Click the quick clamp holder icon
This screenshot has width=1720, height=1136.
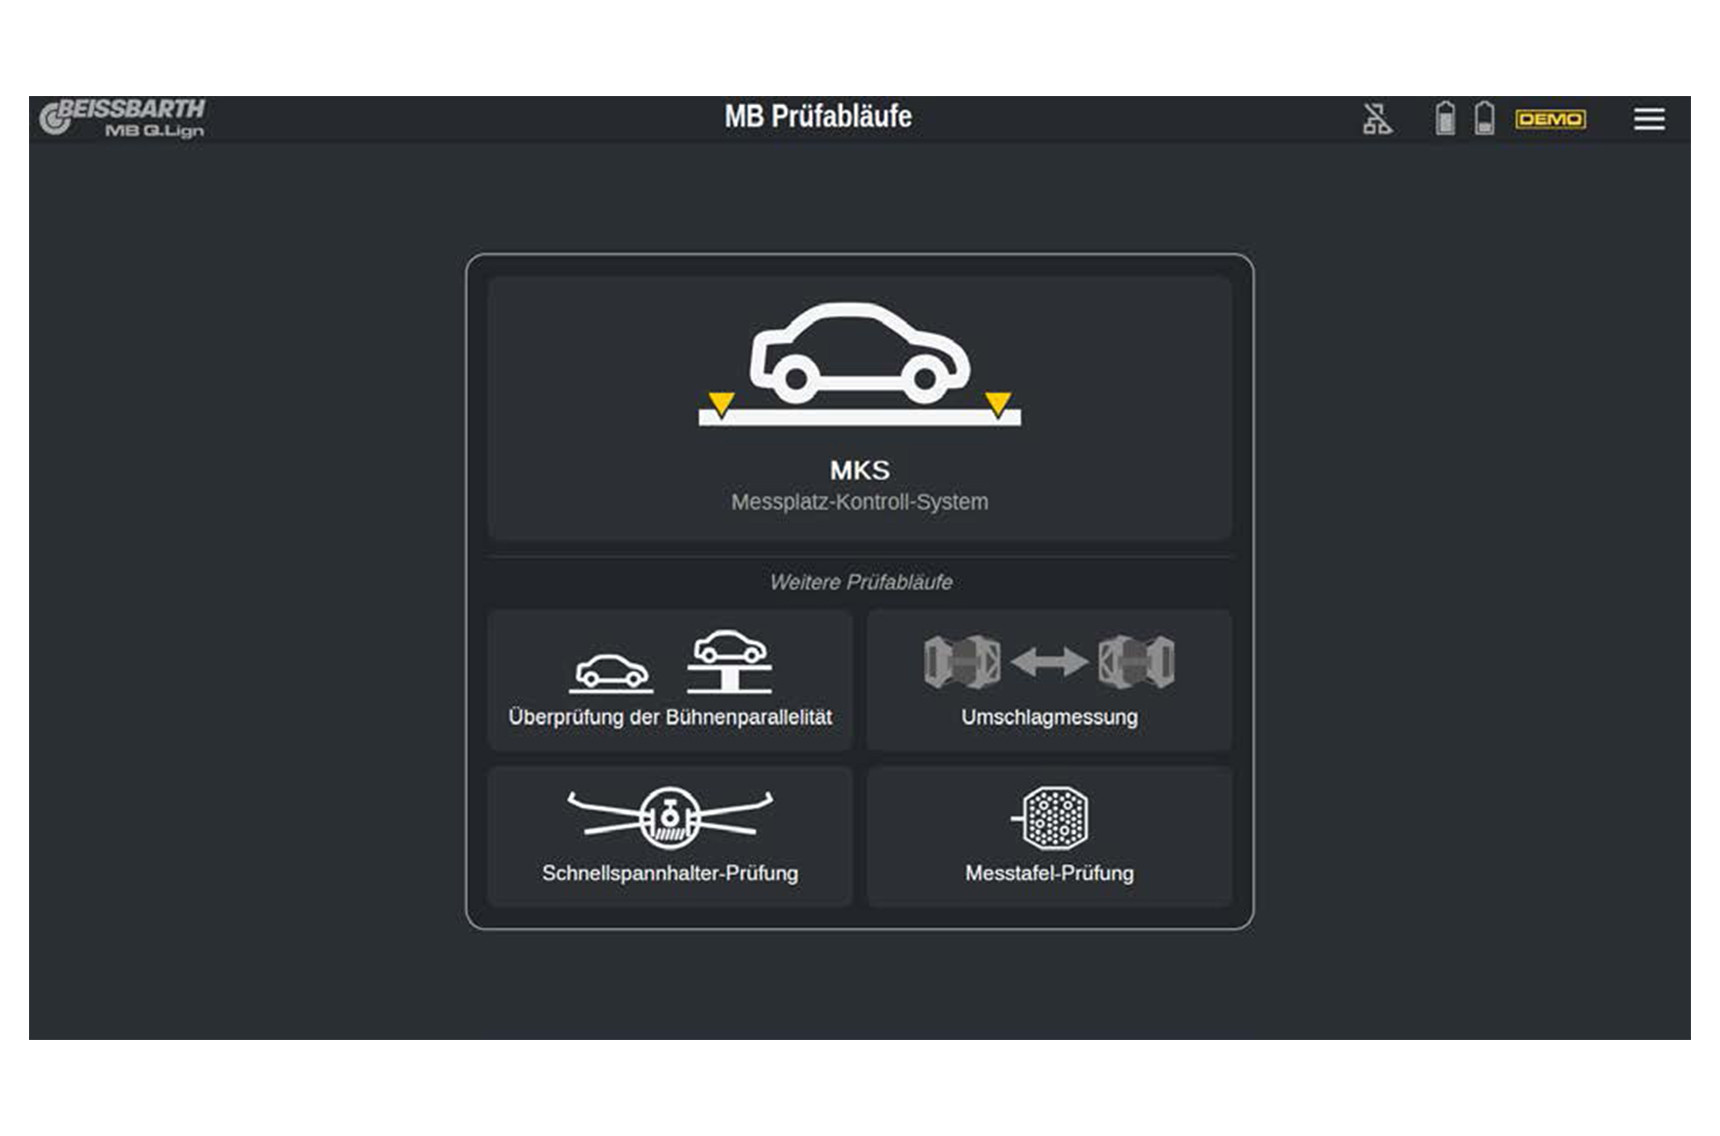pyautogui.click(x=669, y=817)
